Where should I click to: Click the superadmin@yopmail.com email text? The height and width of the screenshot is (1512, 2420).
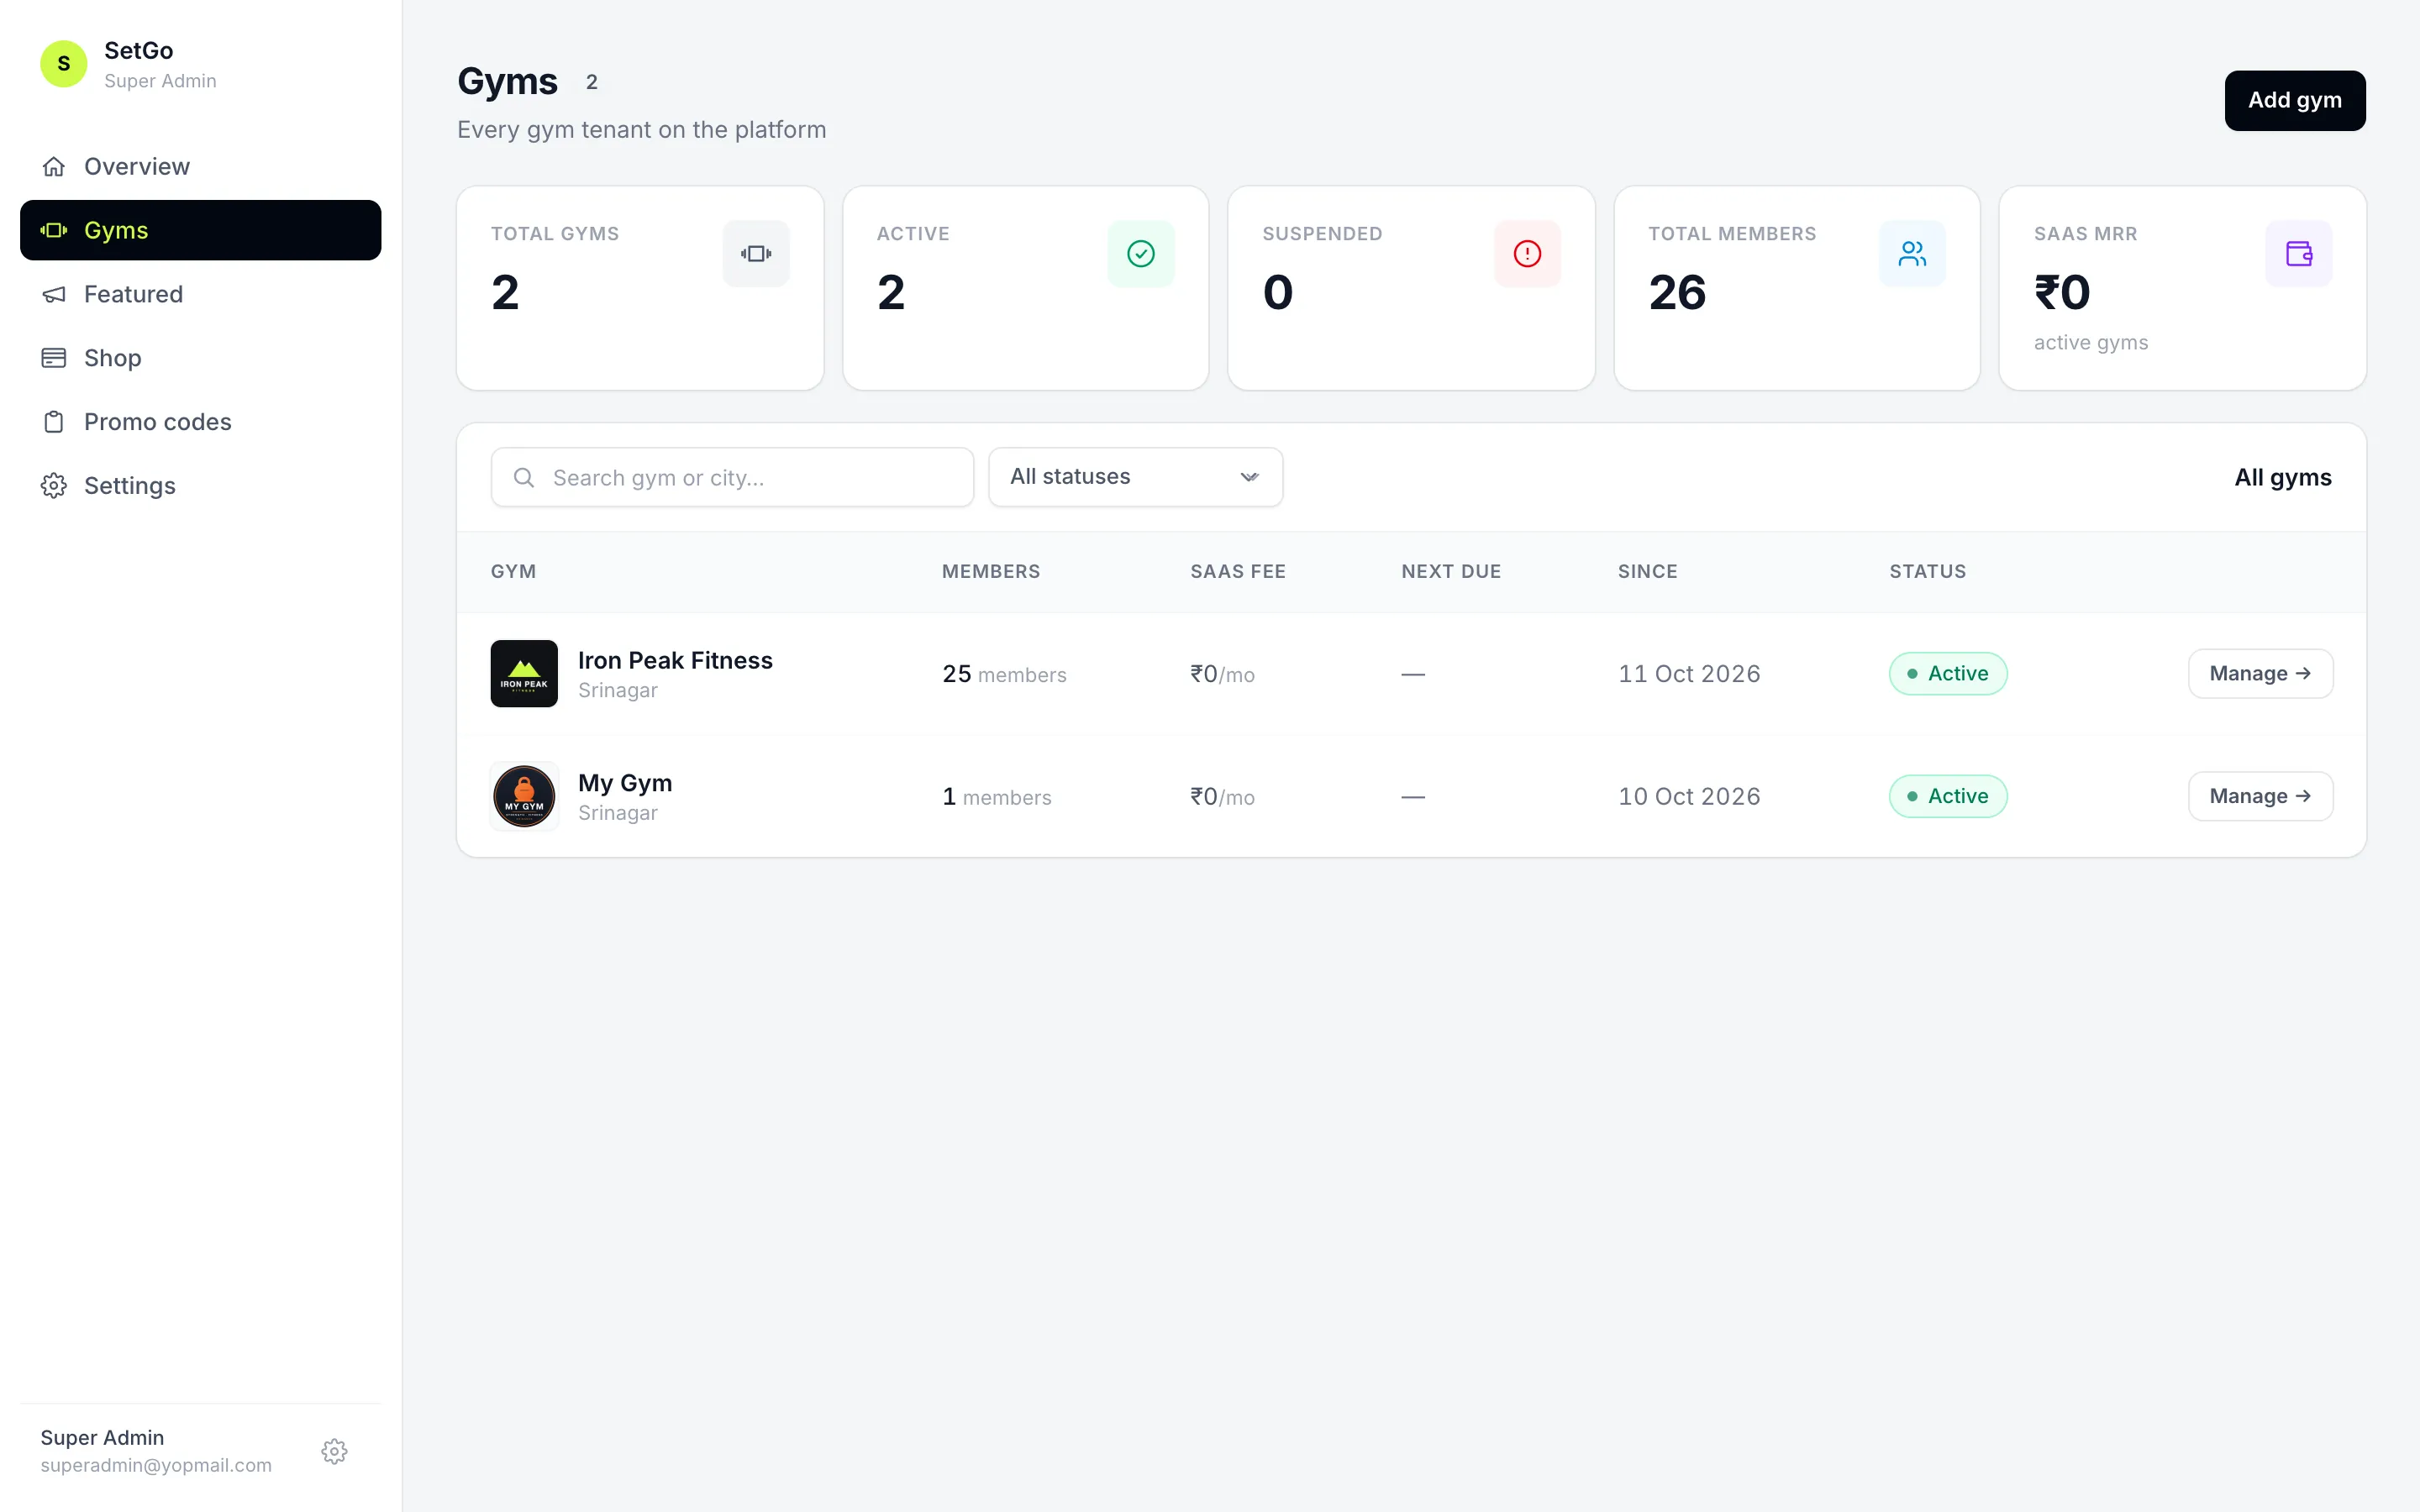tap(156, 1465)
